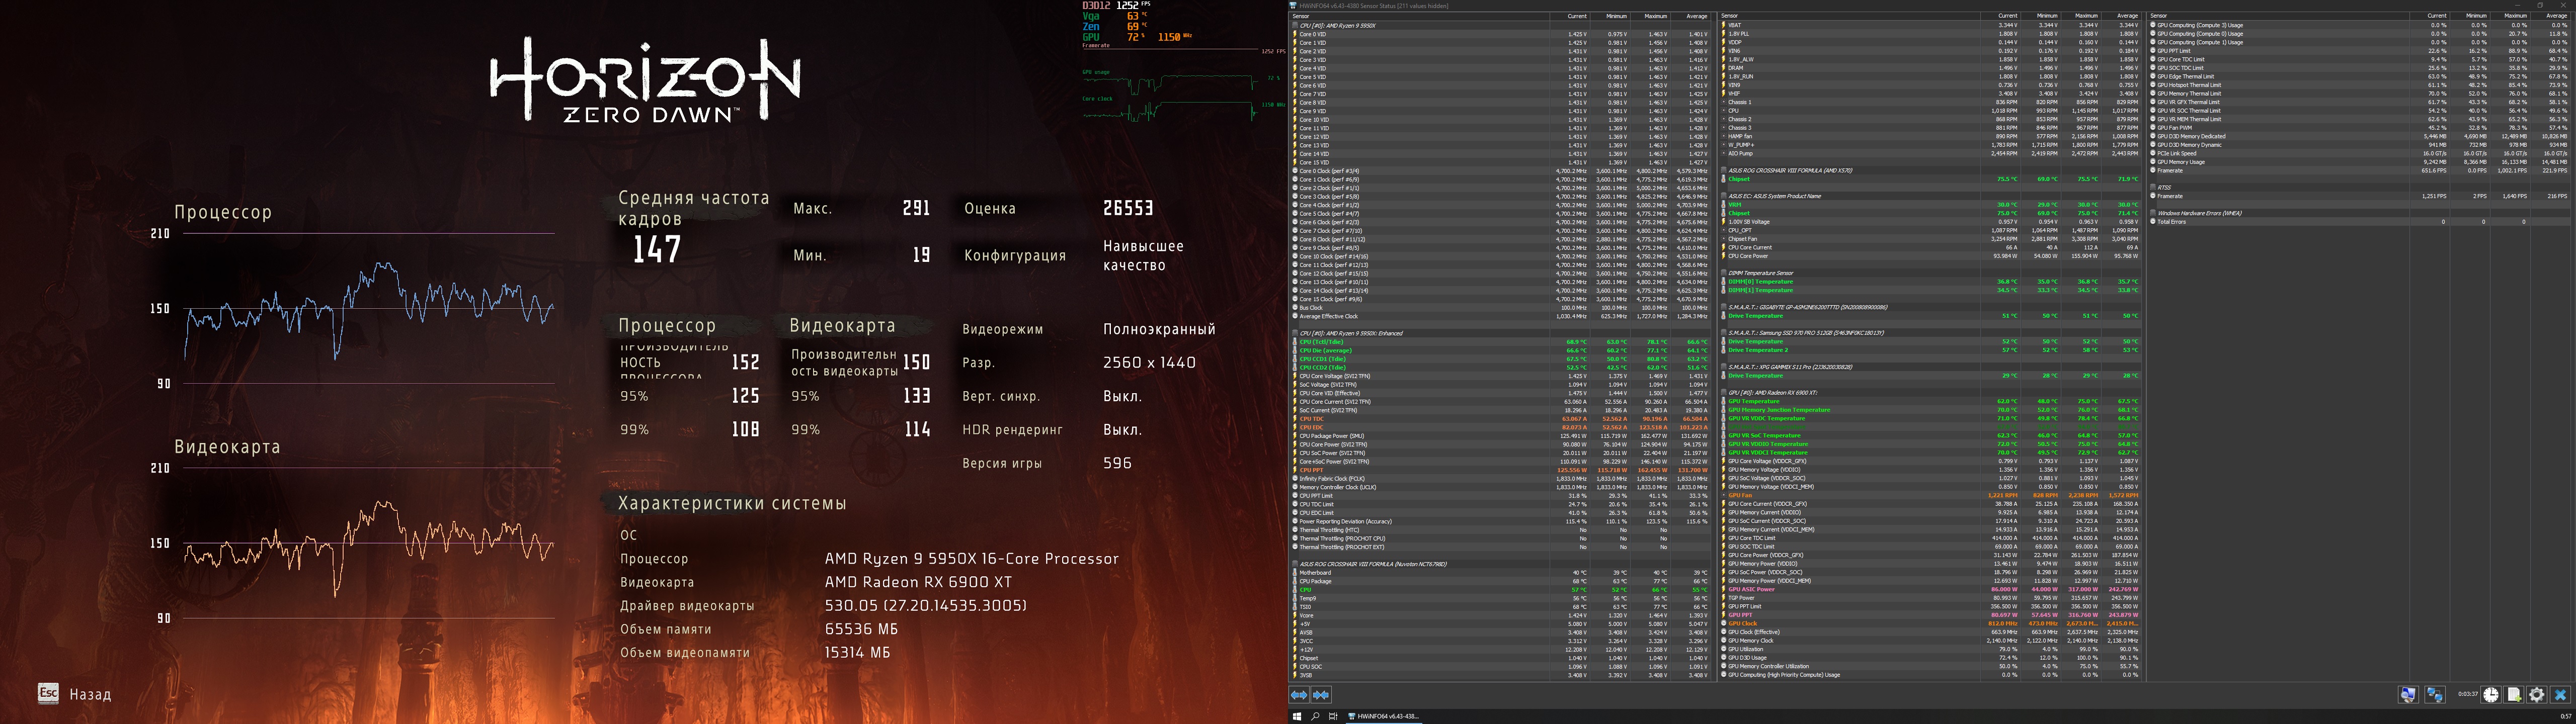Viewport: 2576px width, 724px height.
Task: Click HWiNFO64 taskbar button
Action: coord(1383,717)
